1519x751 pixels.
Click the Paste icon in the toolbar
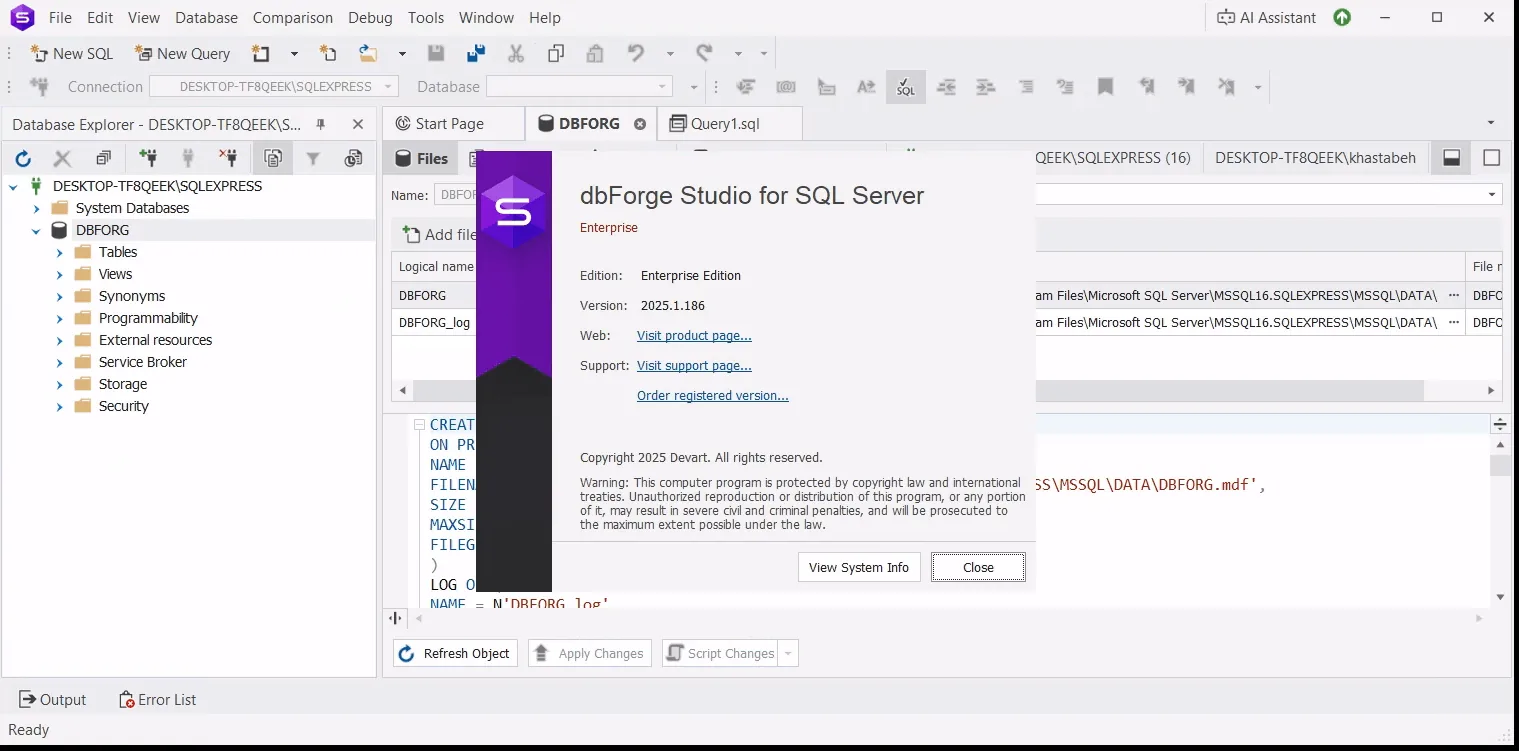click(595, 54)
